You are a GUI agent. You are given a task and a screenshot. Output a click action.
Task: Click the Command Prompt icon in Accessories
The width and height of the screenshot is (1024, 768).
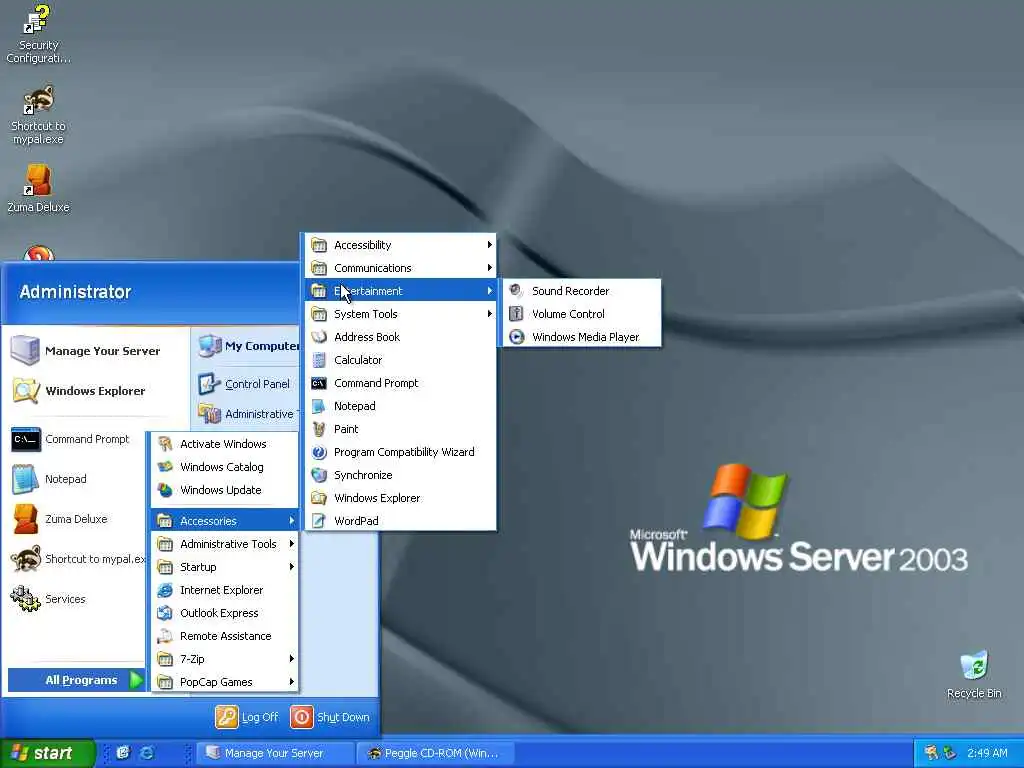click(319, 383)
